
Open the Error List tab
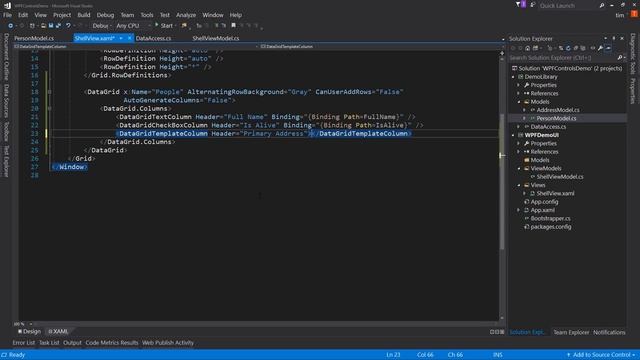[24, 343]
